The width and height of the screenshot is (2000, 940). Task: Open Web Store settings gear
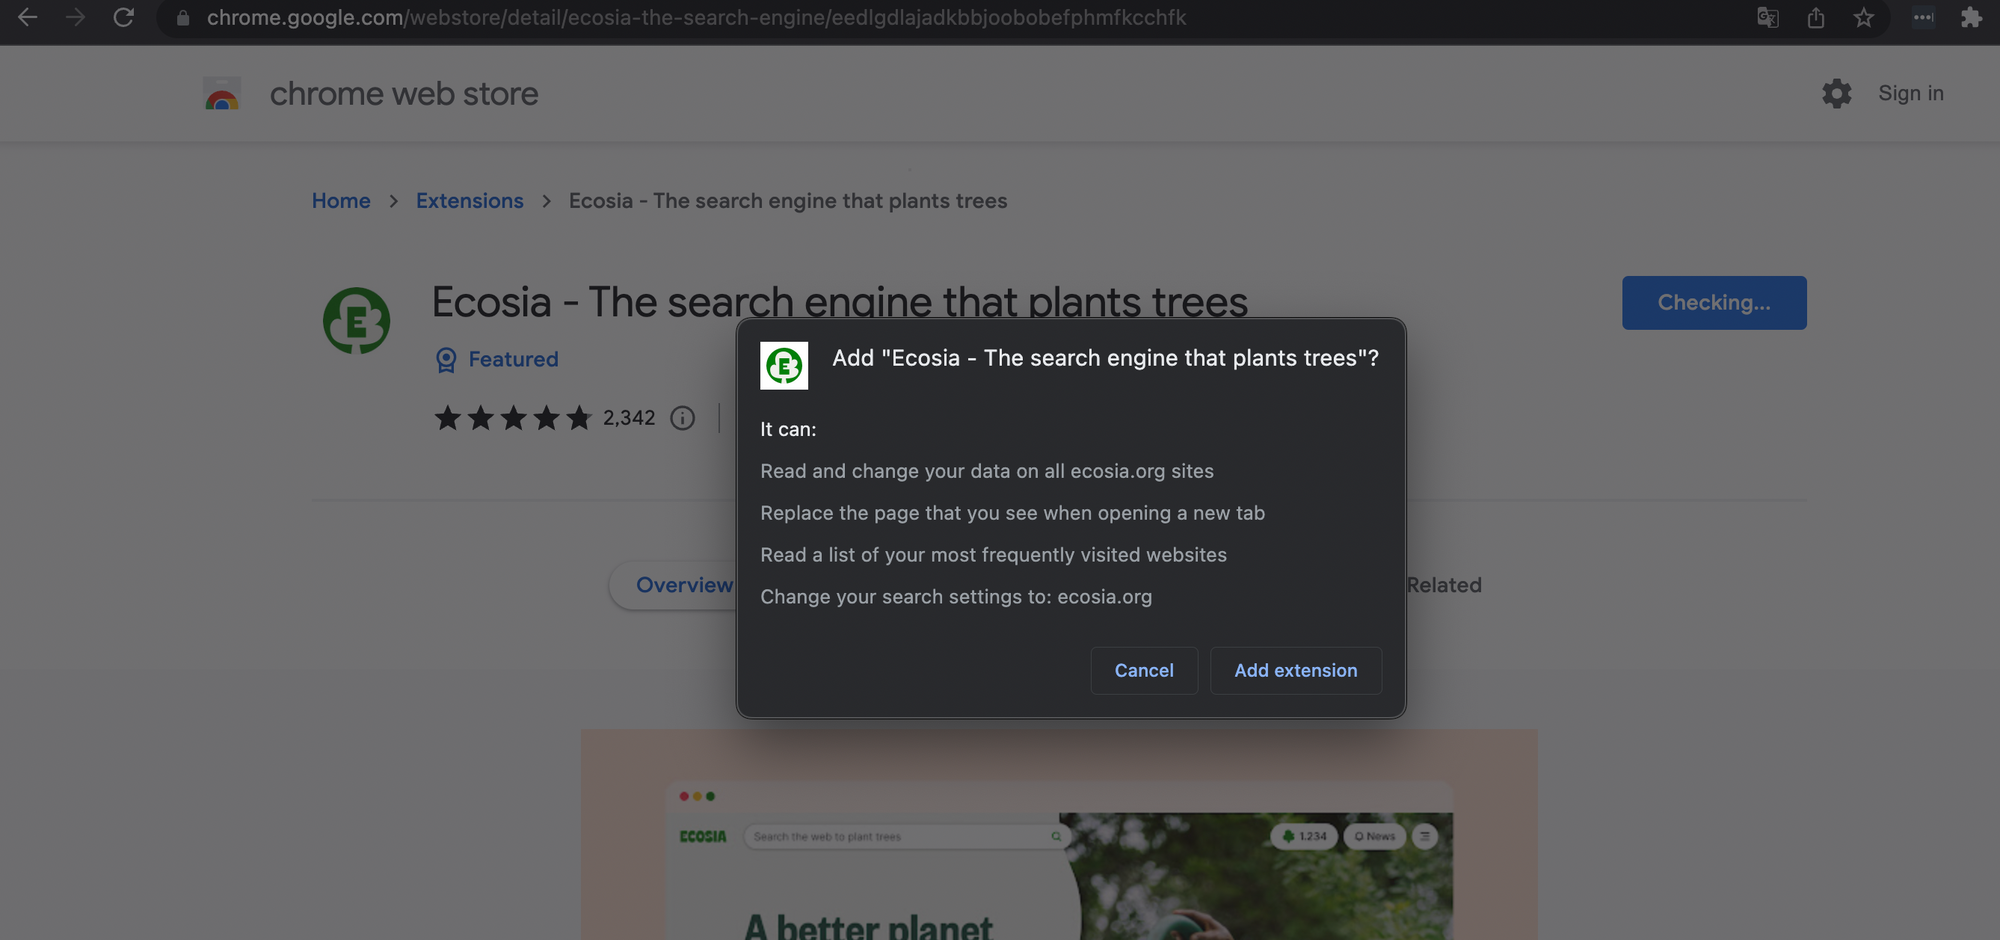coord(1836,93)
